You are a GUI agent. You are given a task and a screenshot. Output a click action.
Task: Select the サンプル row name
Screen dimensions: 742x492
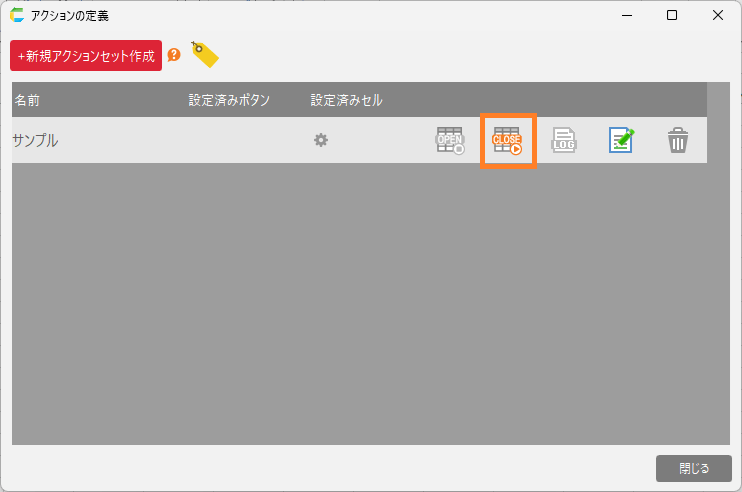(35, 141)
